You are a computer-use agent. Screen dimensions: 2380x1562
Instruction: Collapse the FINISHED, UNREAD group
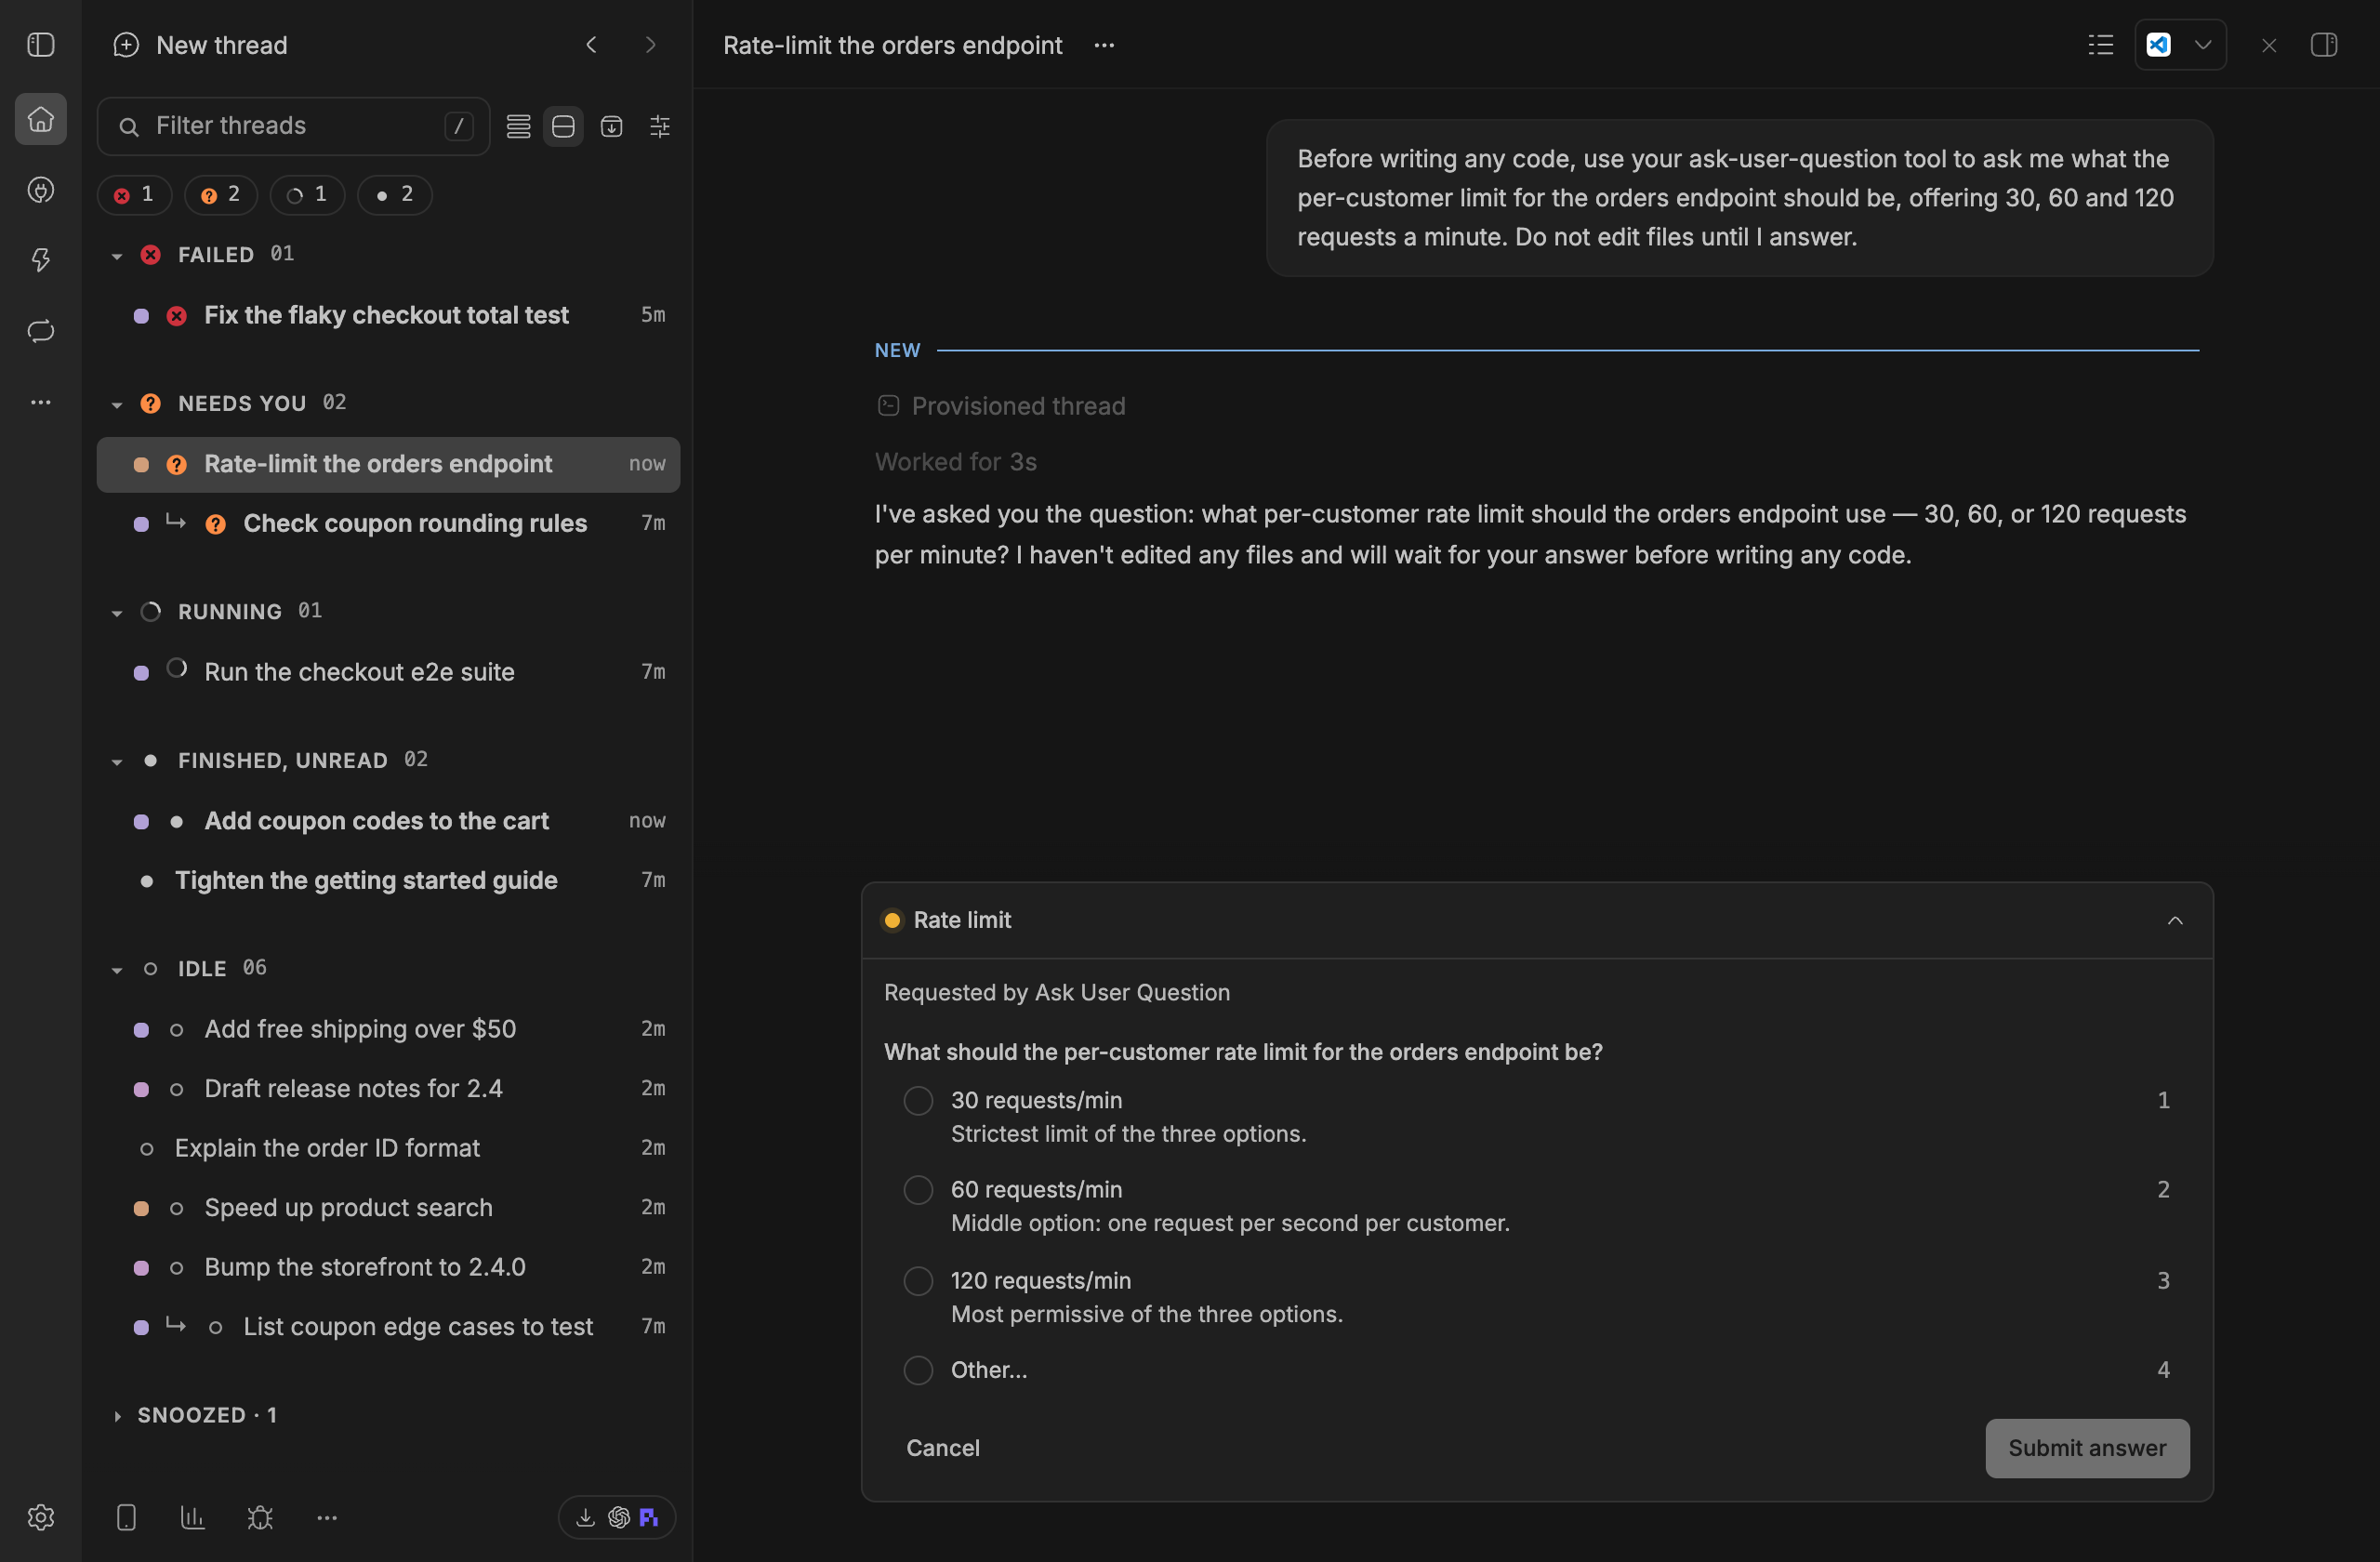click(117, 761)
